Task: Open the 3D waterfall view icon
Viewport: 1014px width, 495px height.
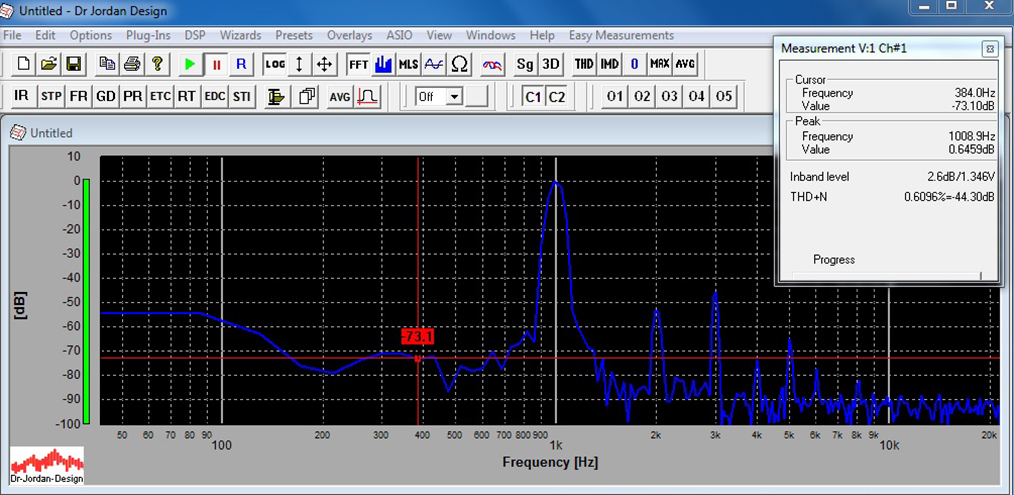Action: pyautogui.click(x=551, y=64)
